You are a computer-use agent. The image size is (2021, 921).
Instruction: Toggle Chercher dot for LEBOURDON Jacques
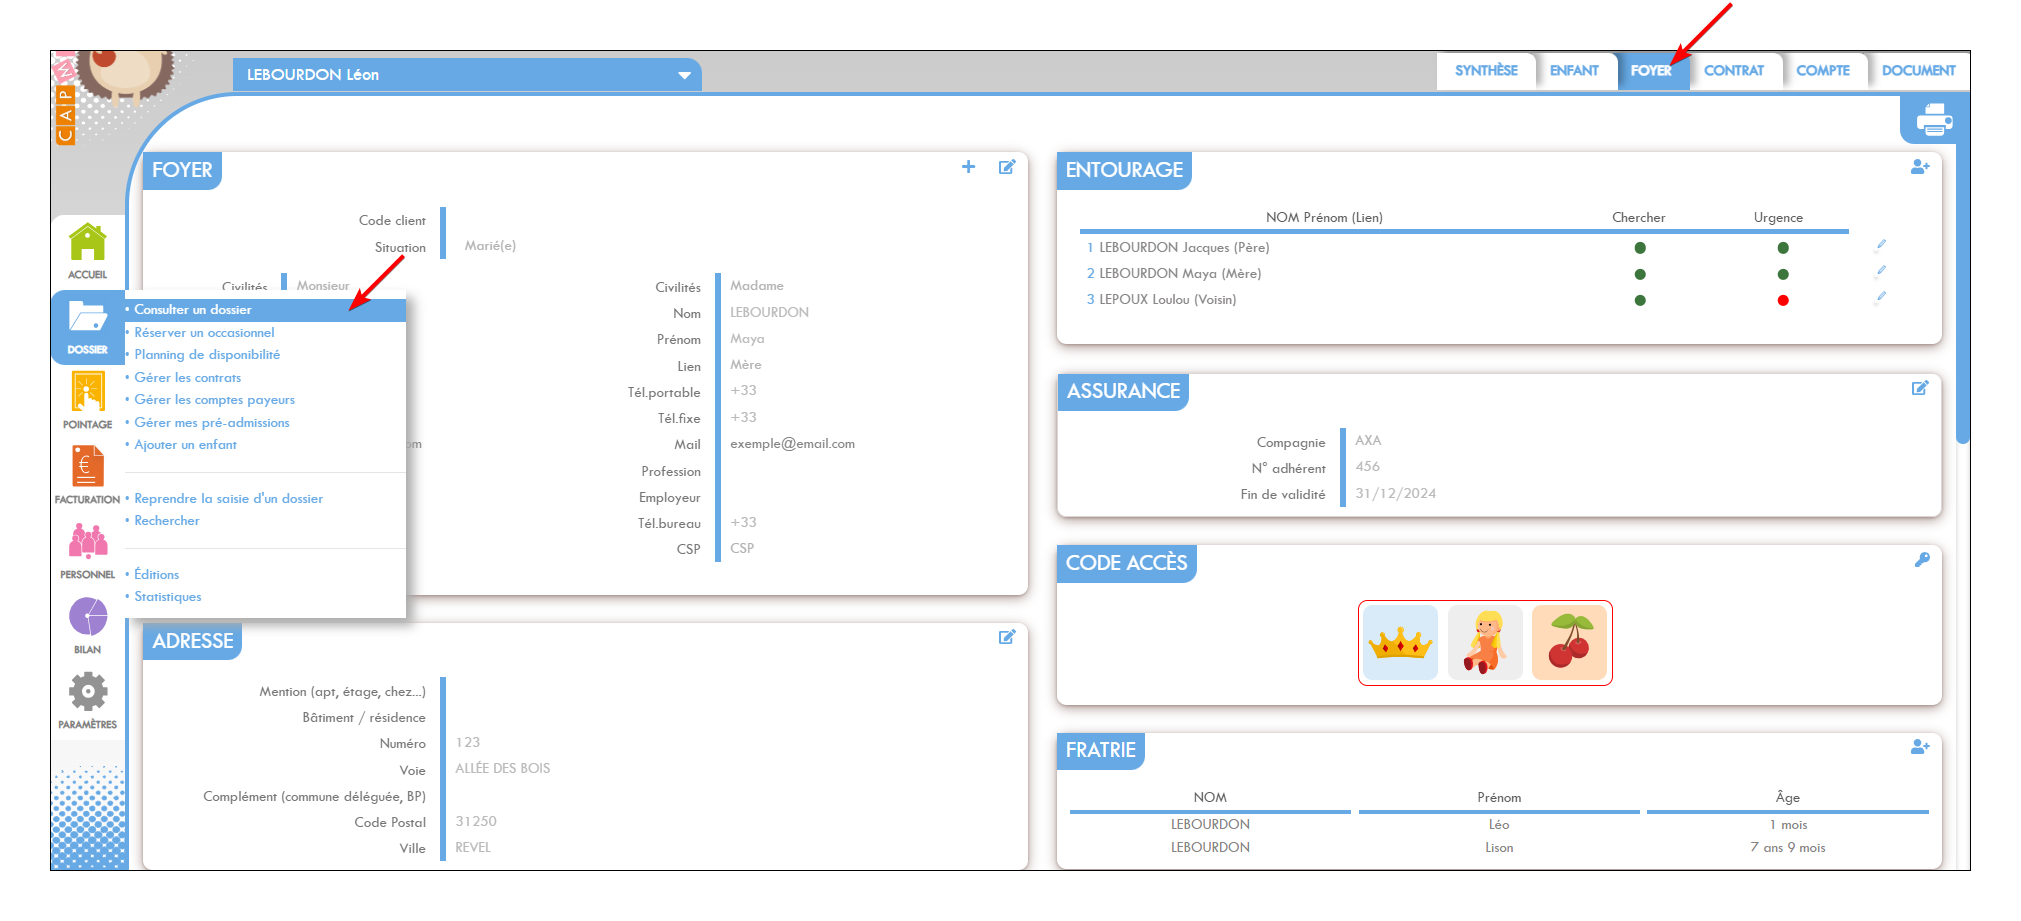click(1640, 248)
